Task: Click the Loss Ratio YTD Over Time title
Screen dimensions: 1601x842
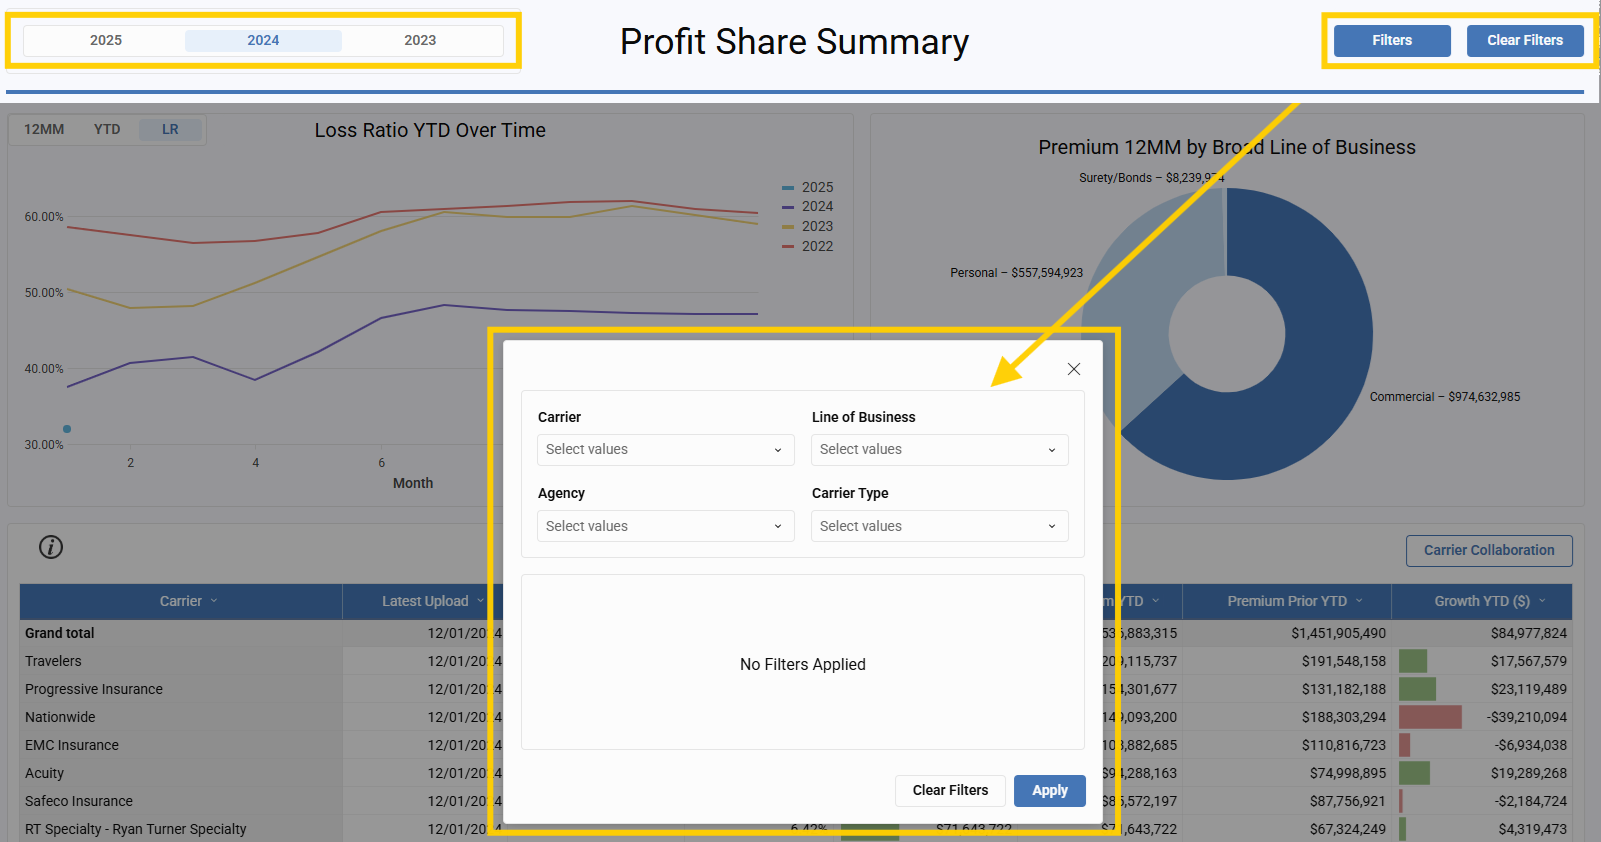Action: point(430,130)
